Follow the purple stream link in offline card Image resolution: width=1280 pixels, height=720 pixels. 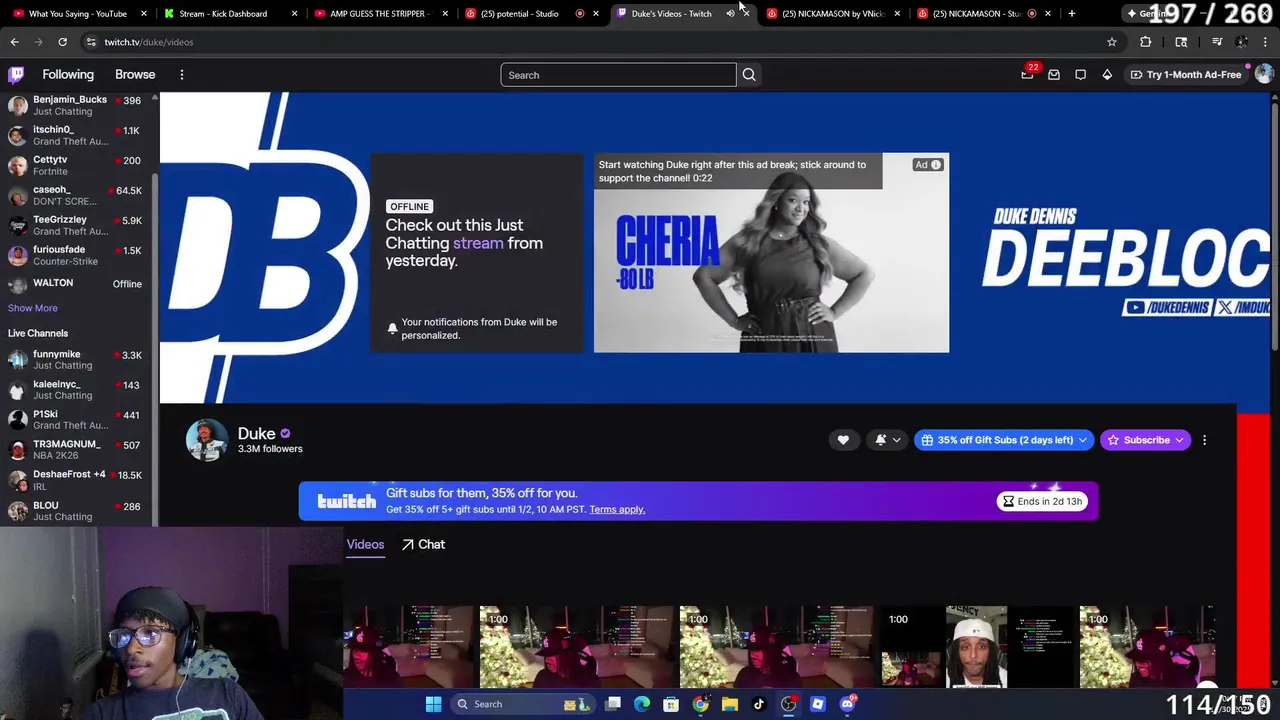[x=478, y=243]
